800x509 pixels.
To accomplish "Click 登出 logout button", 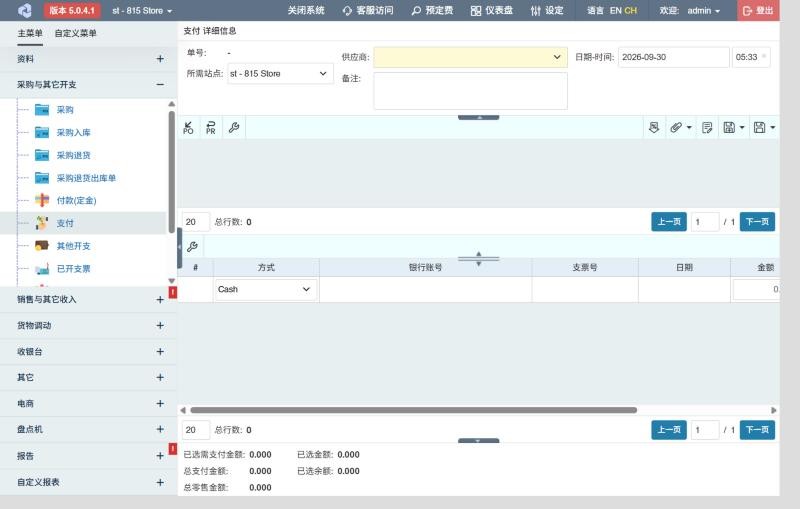I will click(x=758, y=10).
